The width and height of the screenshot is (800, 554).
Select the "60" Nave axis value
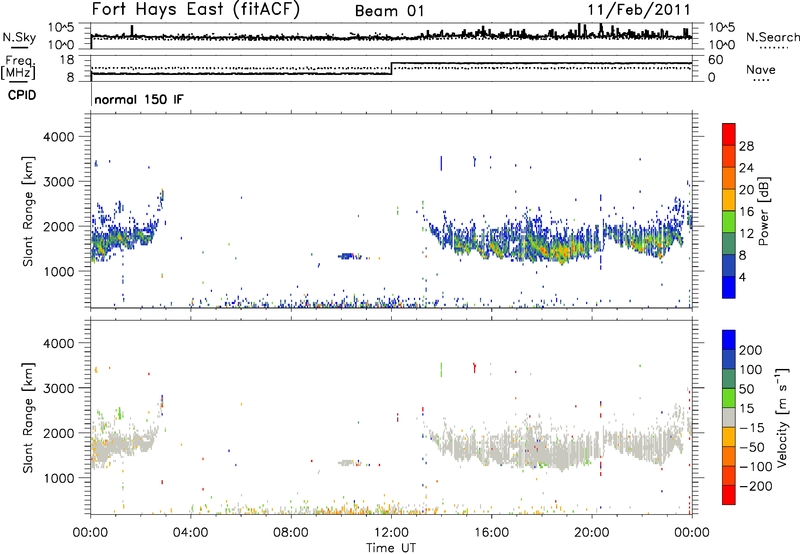coord(715,60)
